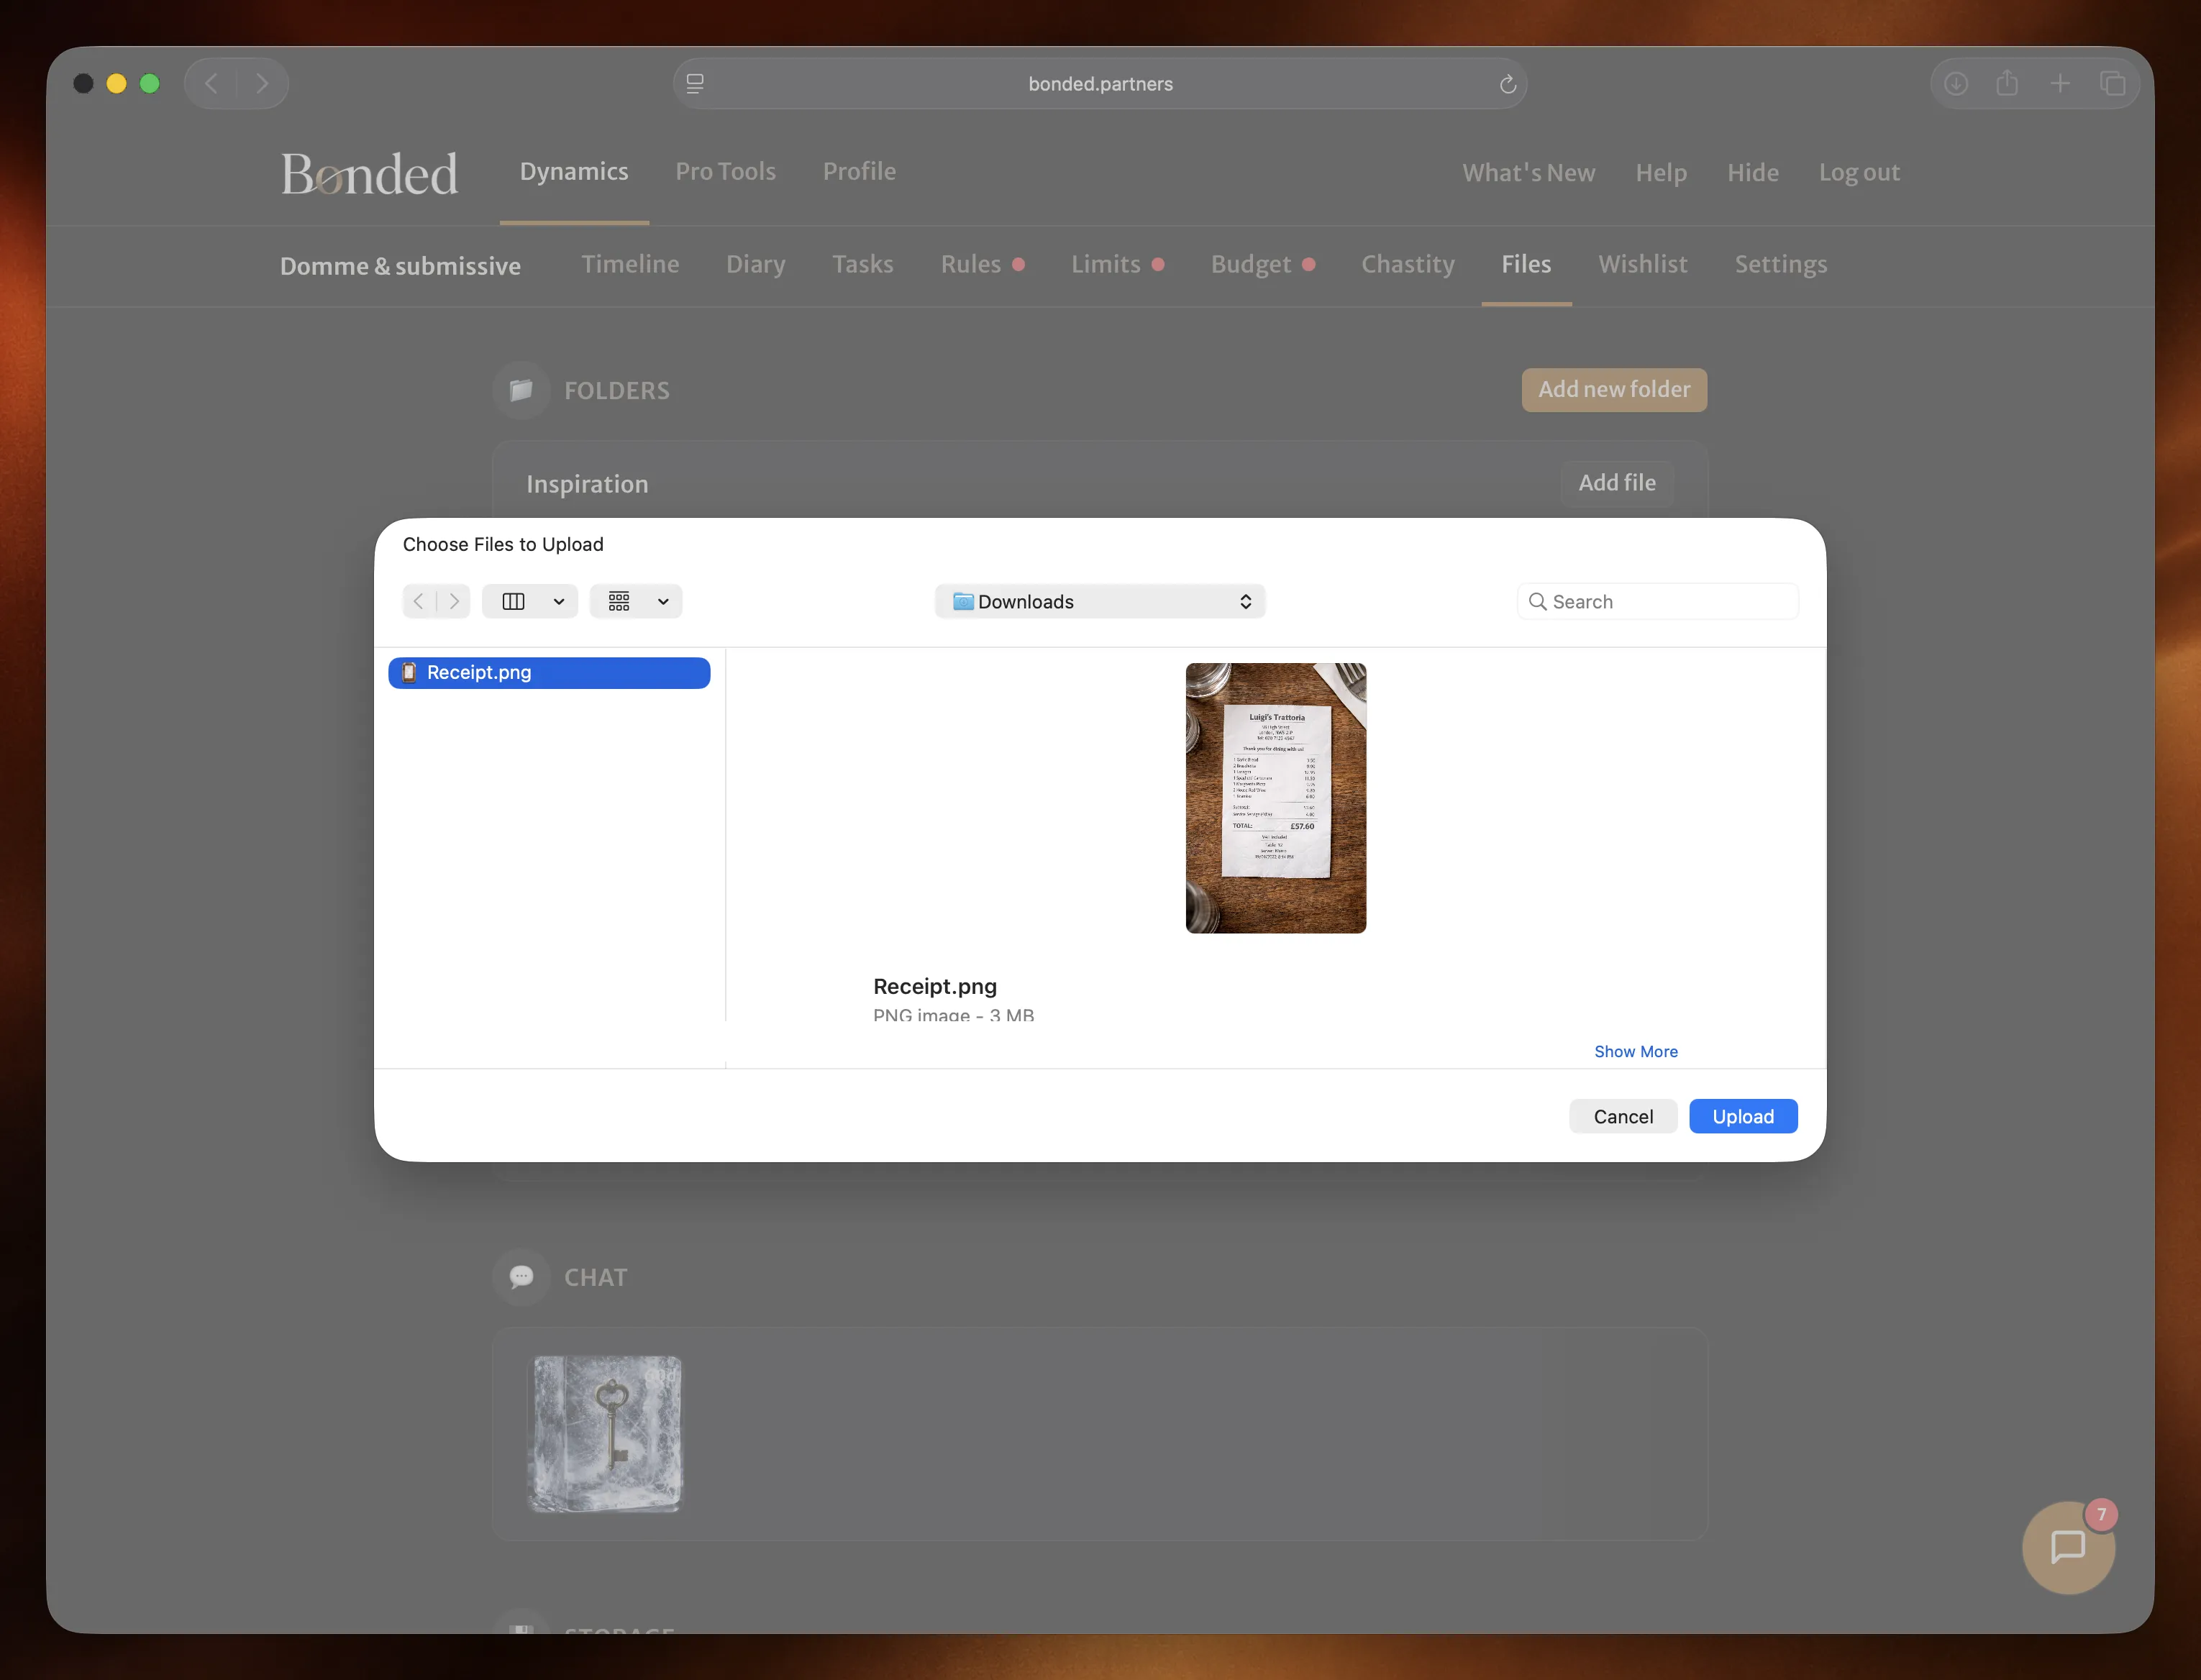
Task: Open the Profile tab
Action: click(x=859, y=172)
